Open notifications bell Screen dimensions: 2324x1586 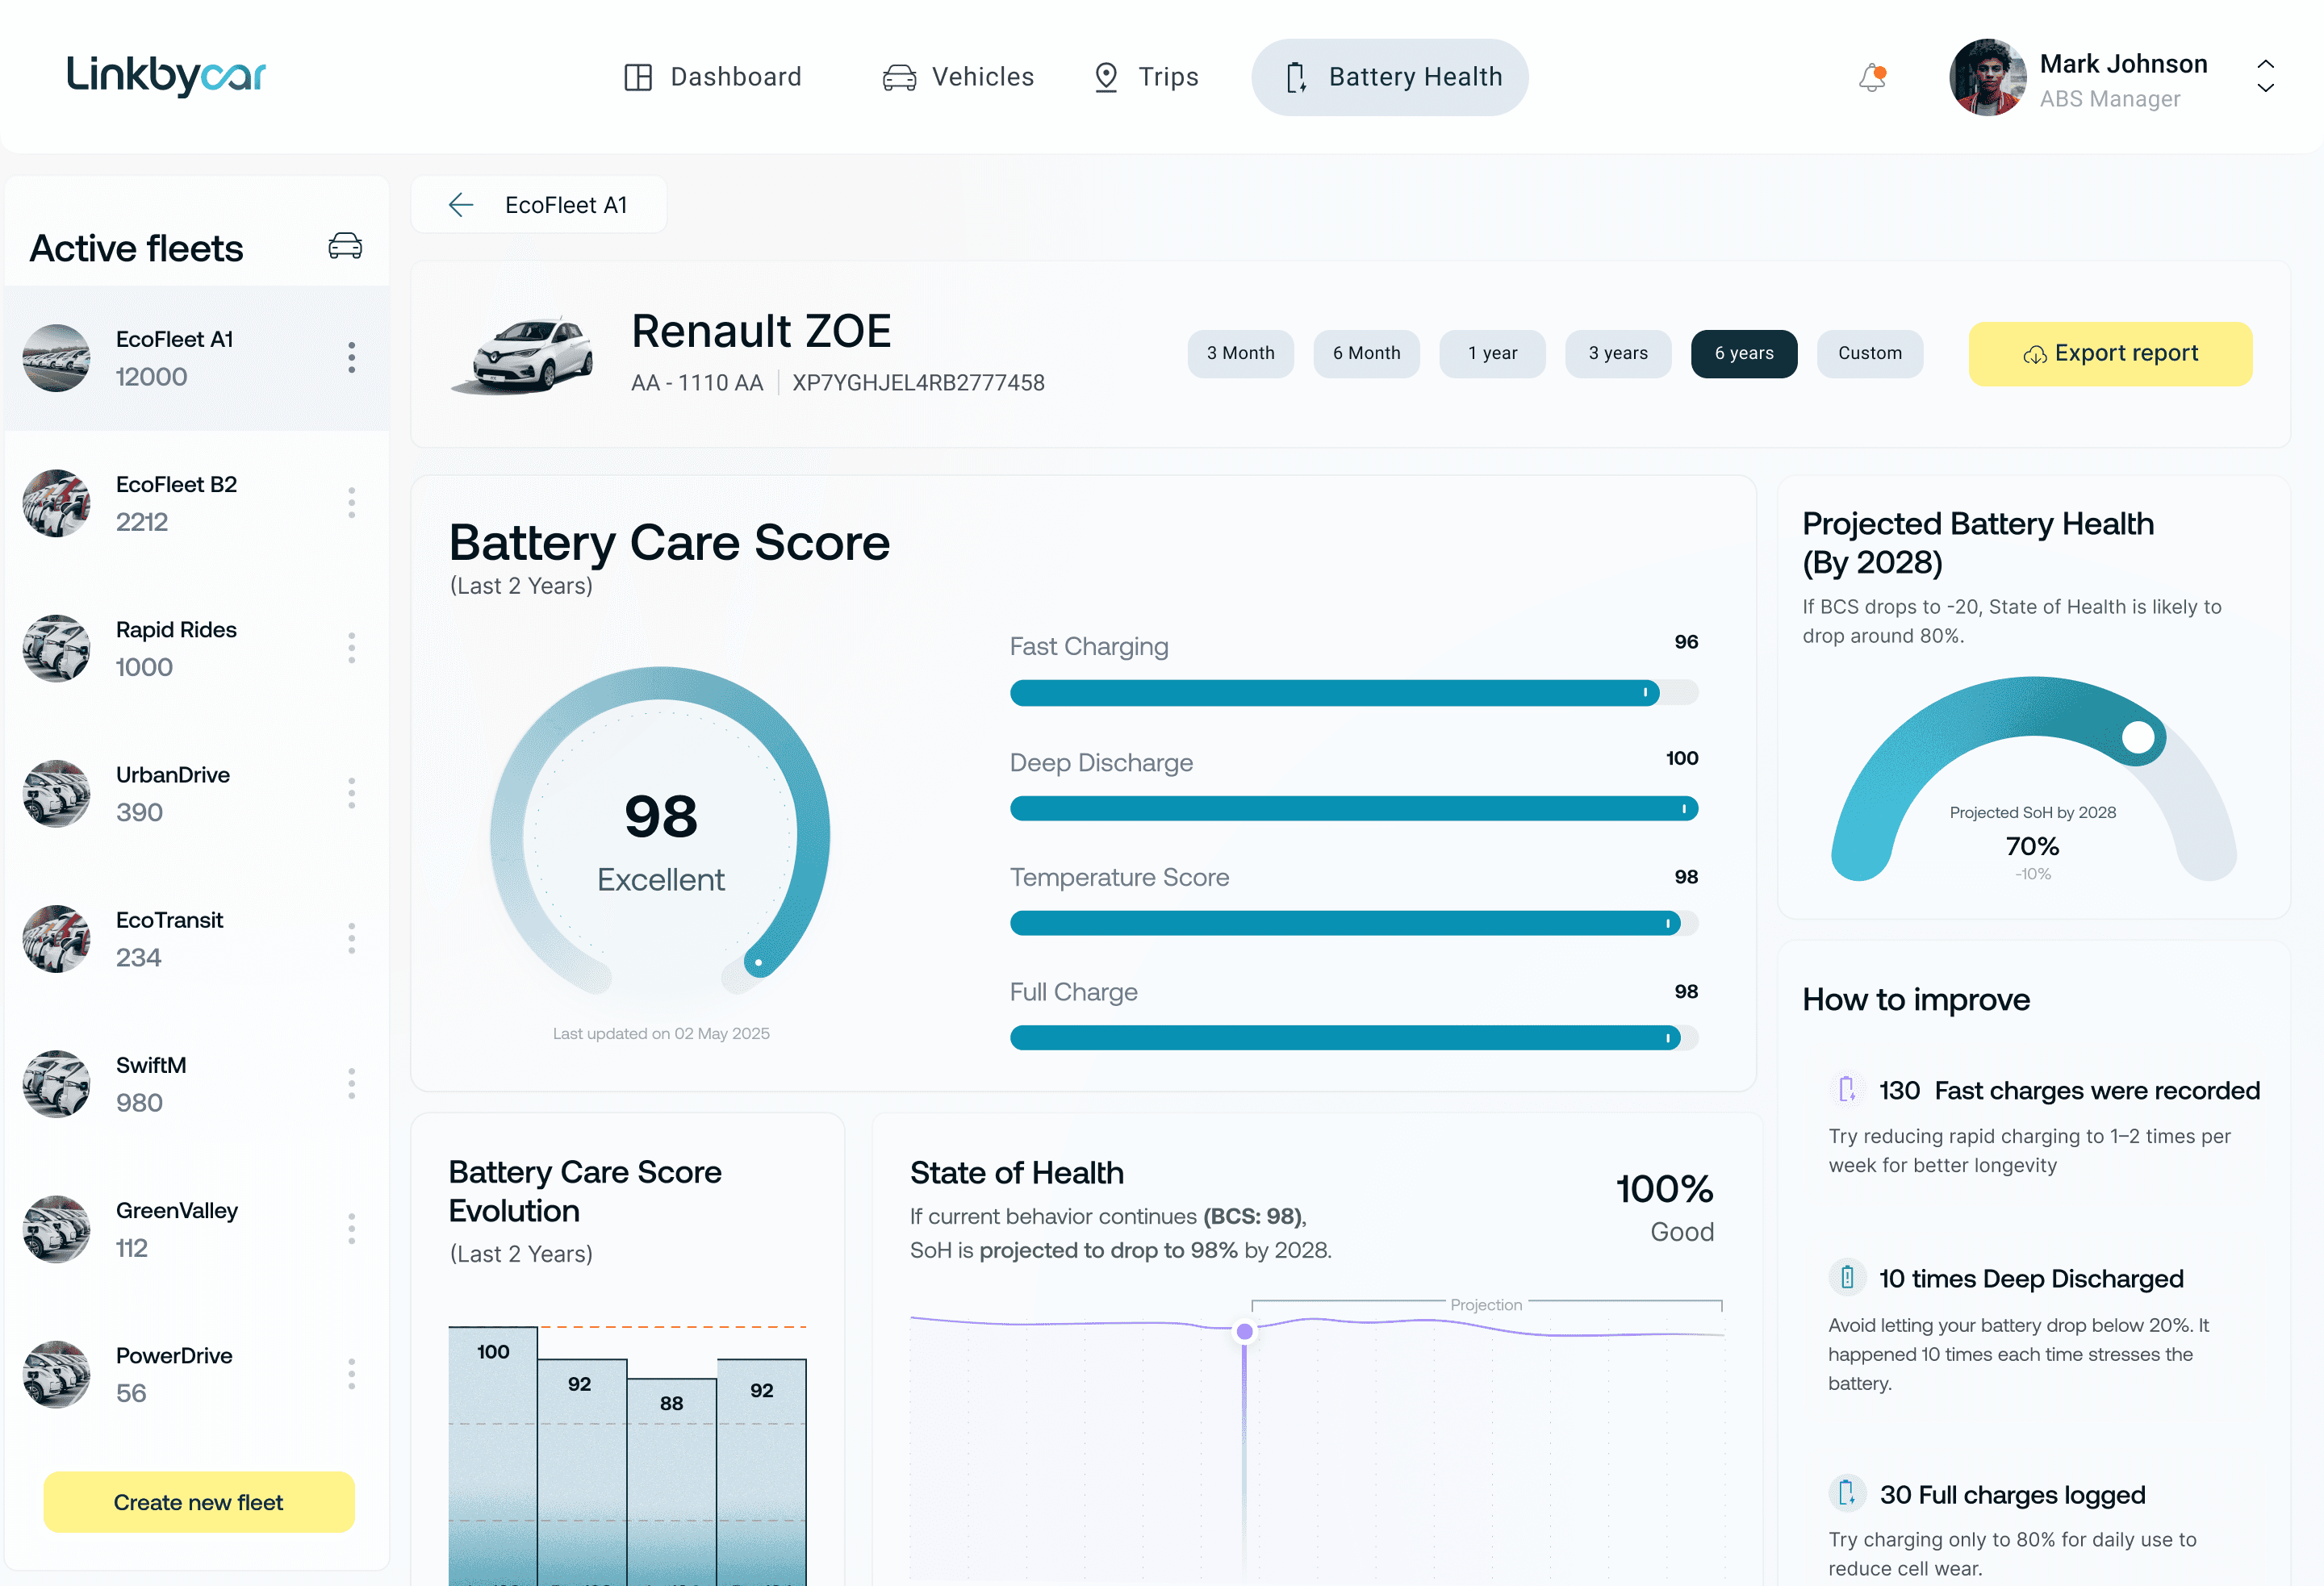pyautogui.click(x=1872, y=77)
